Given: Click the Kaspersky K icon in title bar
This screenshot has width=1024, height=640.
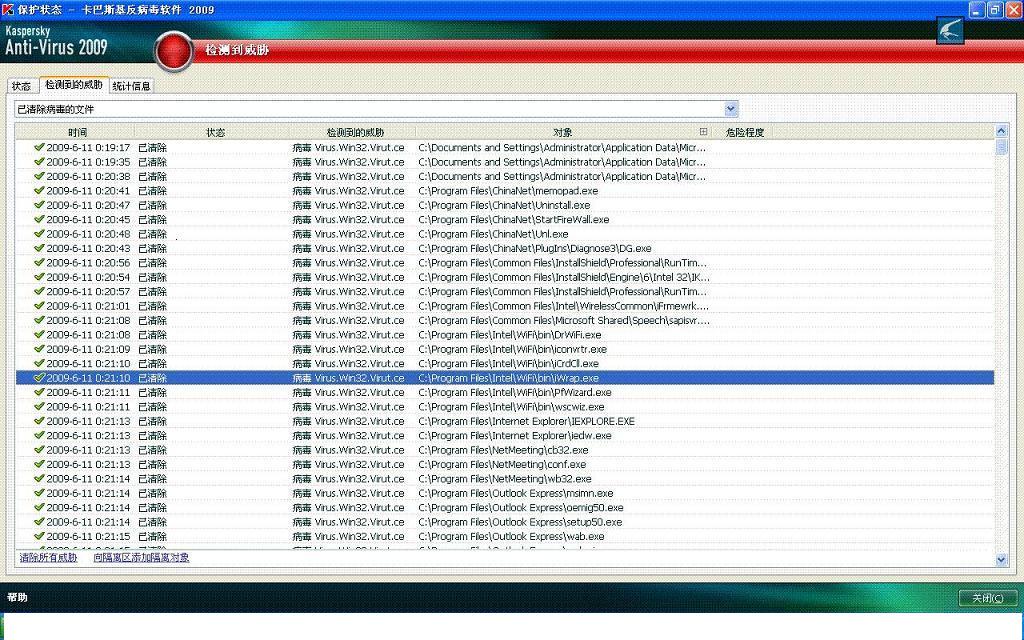Looking at the screenshot, I should (x=8, y=9).
